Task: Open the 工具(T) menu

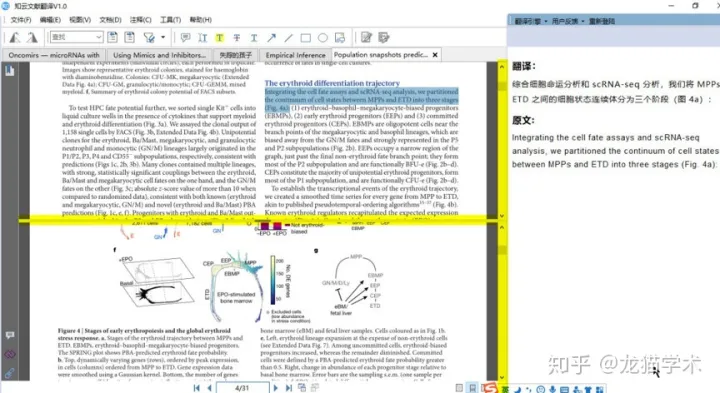Action: click(170, 20)
